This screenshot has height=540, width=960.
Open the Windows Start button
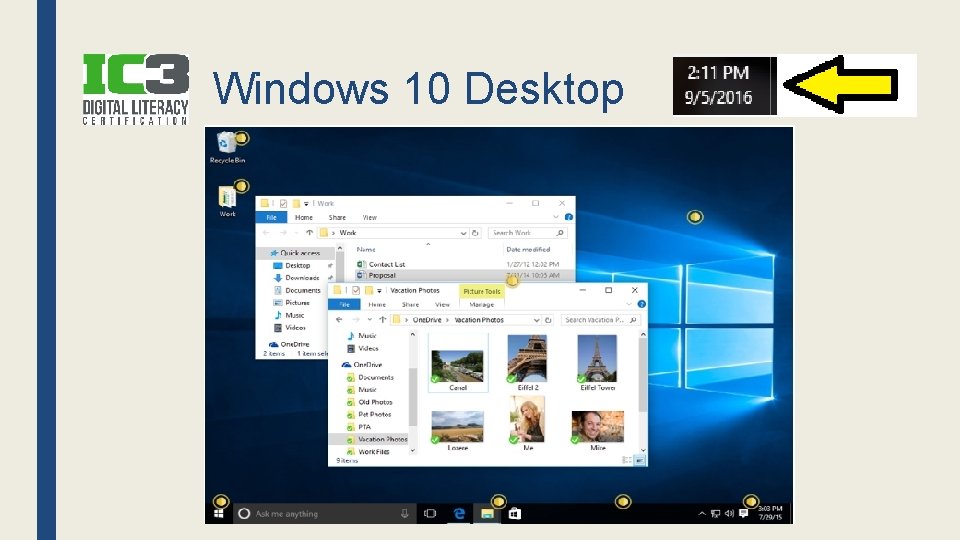pyautogui.click(x=219, y=514)
